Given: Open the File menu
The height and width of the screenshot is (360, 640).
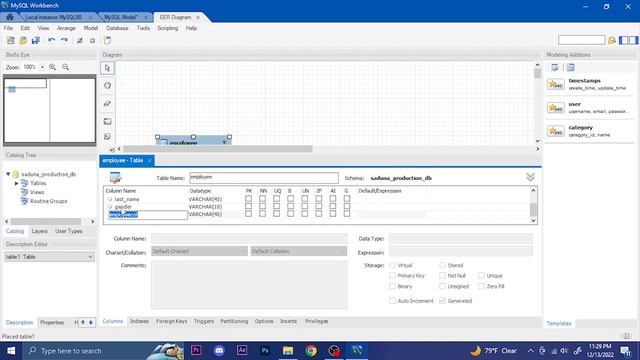Looking at the screenshot, I should [x=8, y=28].
